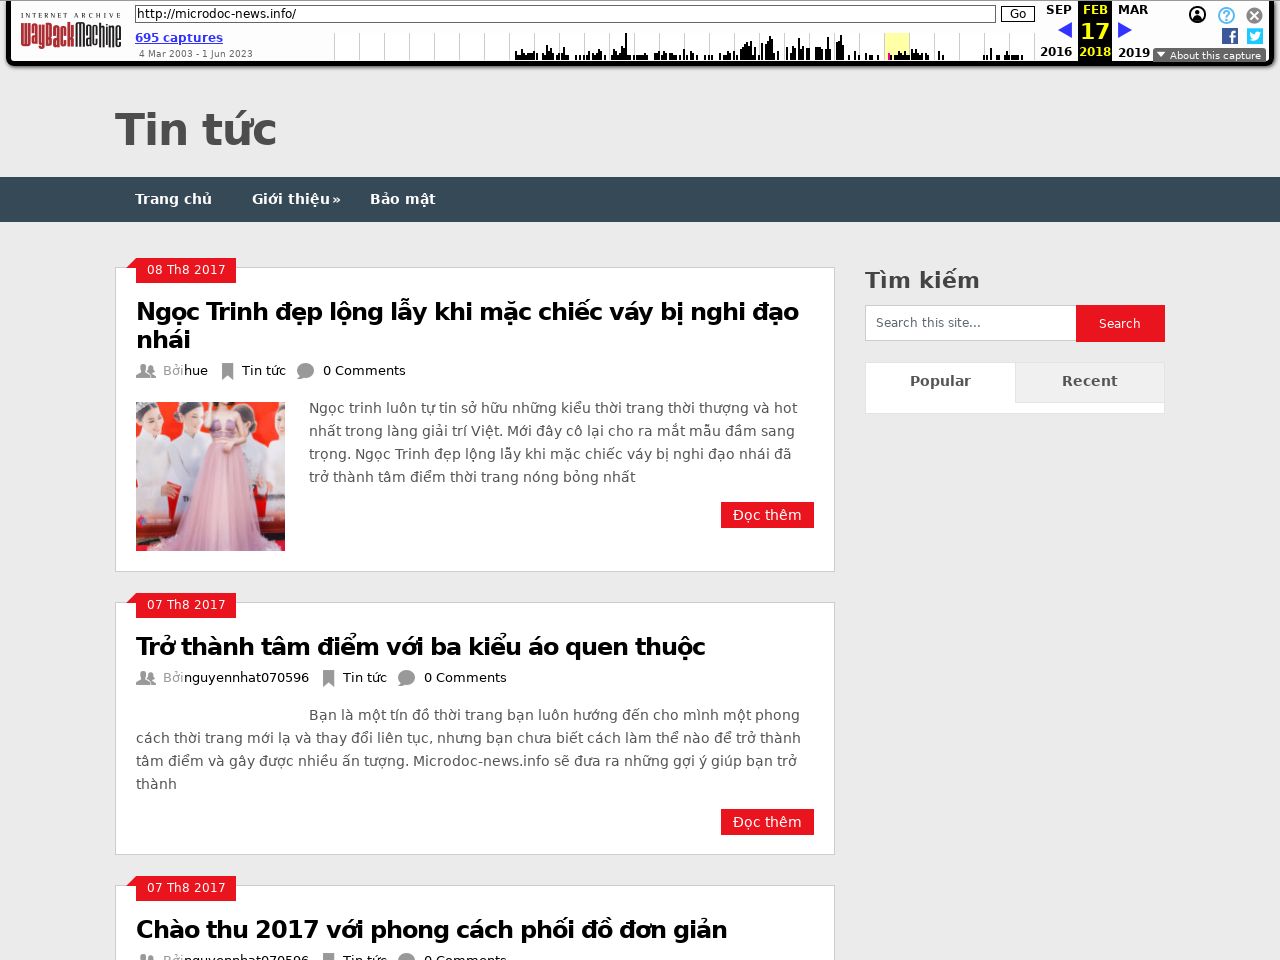Click the Search this site field

click(x=970, y=323)
